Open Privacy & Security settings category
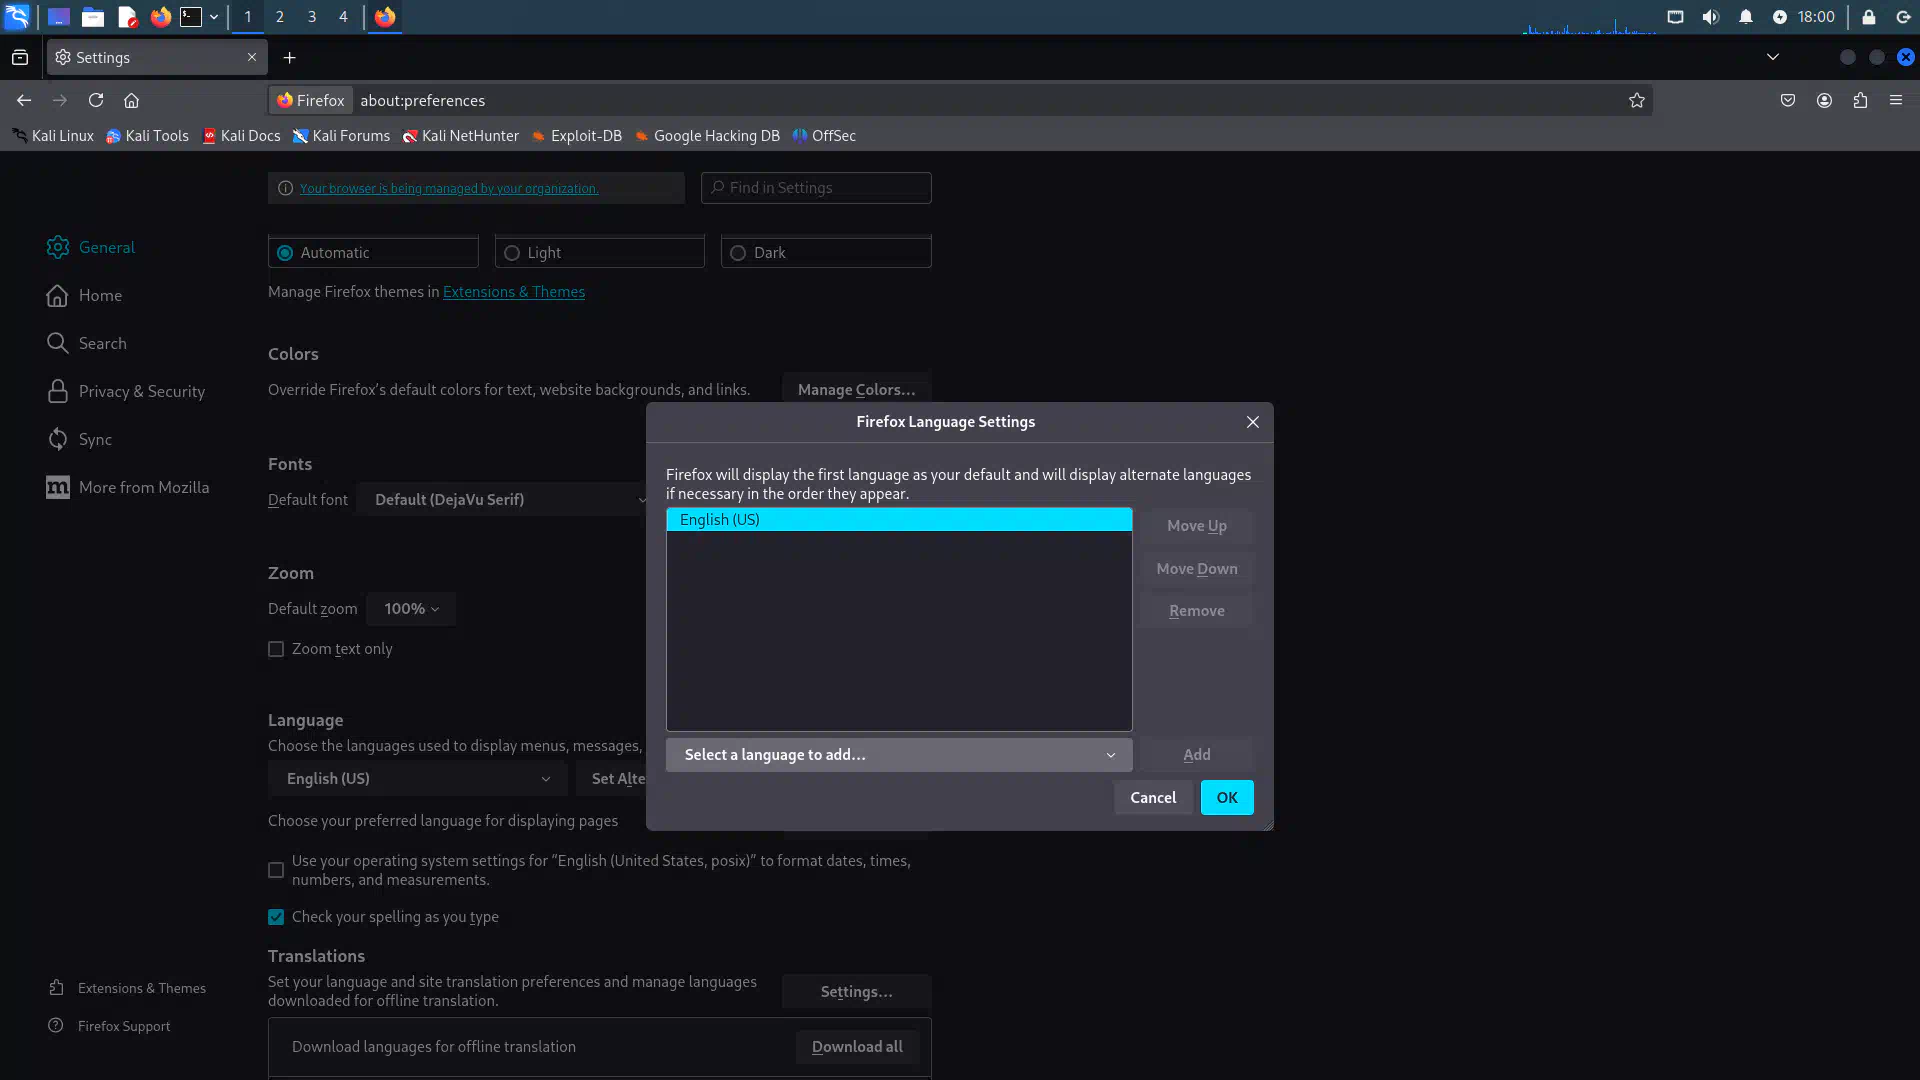 pyautogui.click(x=126, y=391)
